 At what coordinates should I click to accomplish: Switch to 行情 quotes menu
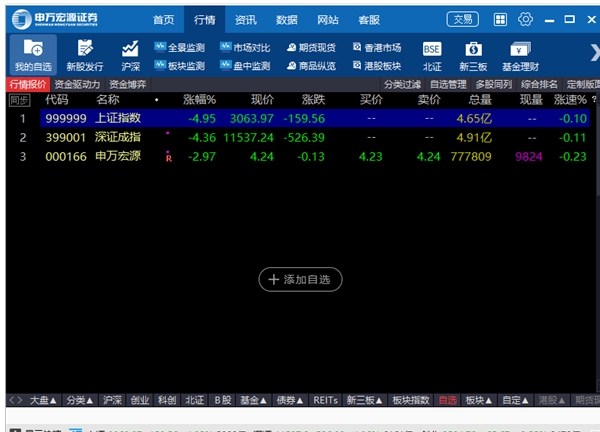pos(204,20)
